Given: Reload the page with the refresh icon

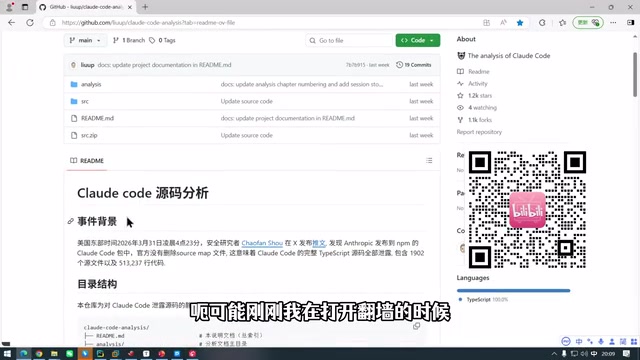Looking at the screenshot, I should (x=30, y=23).
